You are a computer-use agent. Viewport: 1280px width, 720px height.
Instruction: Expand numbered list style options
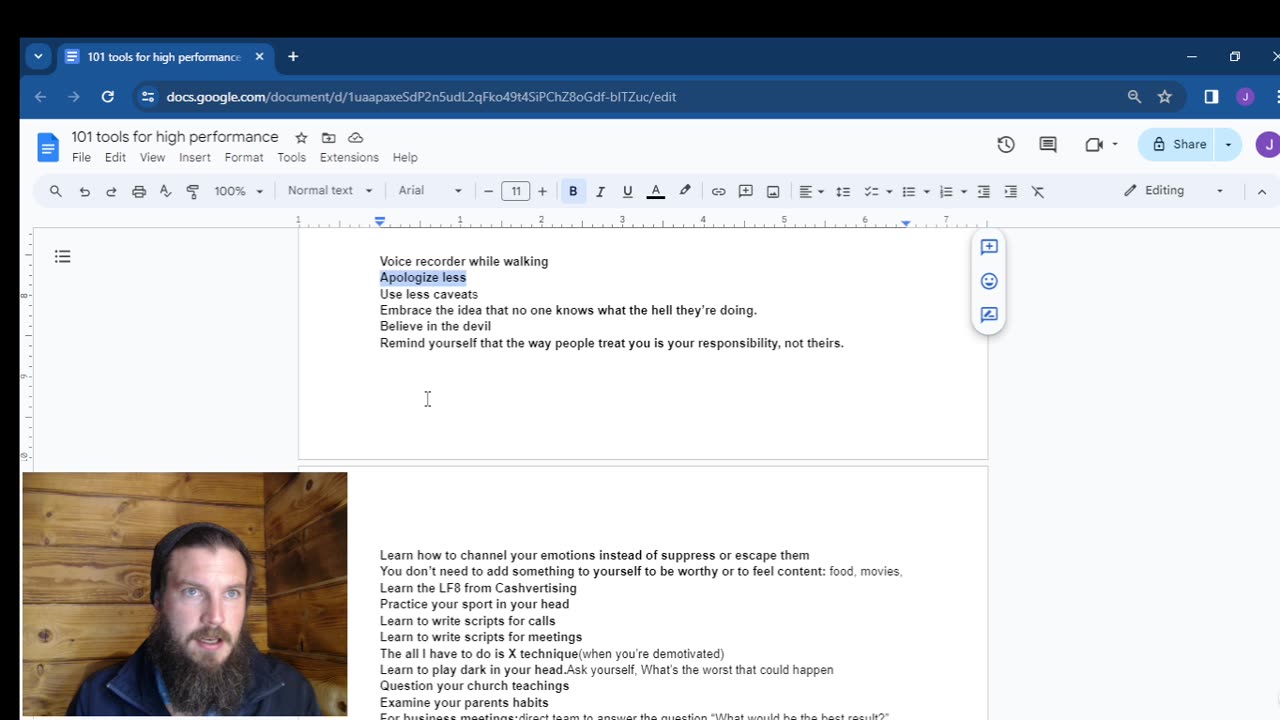point(964,191)
